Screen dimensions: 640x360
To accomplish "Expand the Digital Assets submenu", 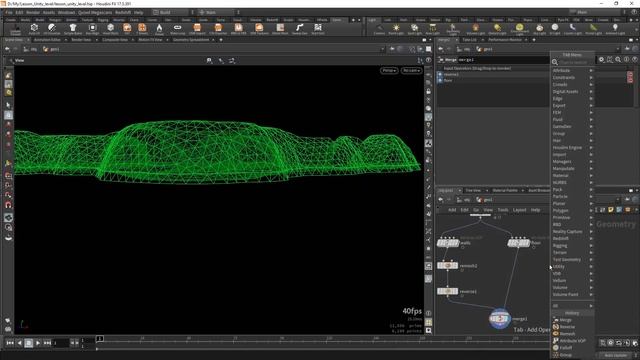I will point(572,91).
